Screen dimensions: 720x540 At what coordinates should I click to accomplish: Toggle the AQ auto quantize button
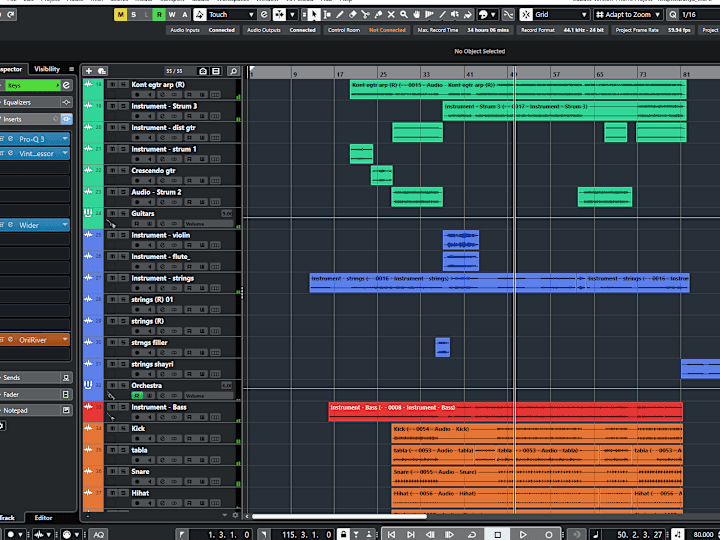click(99, 534)
